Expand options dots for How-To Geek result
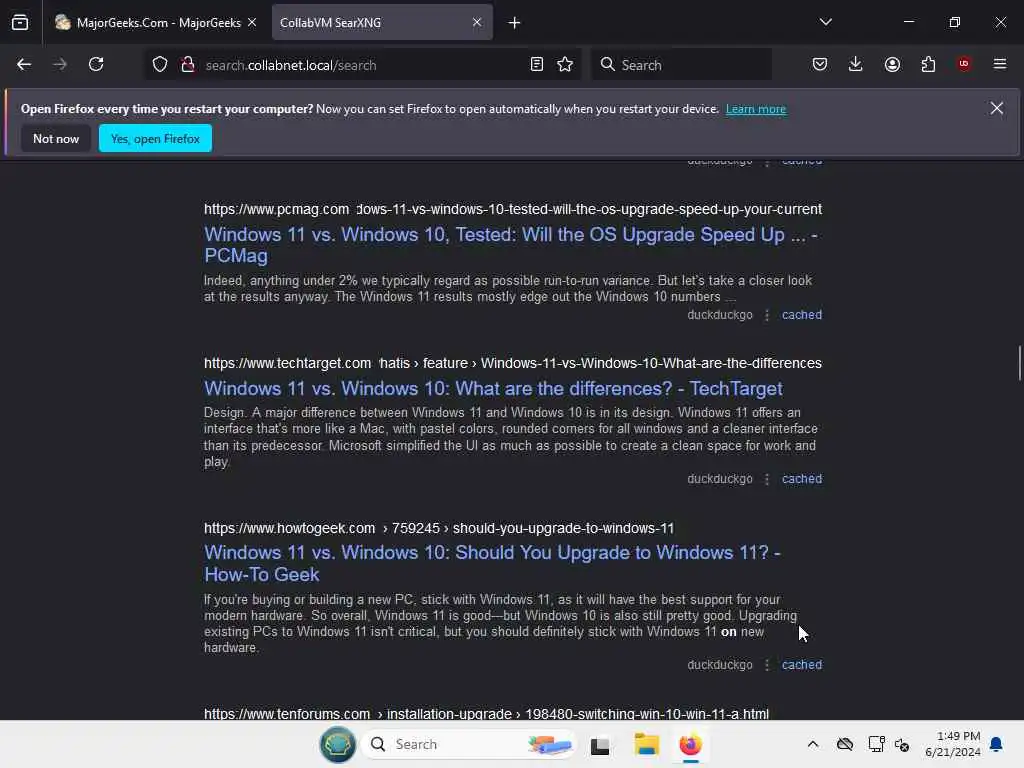This screenshot has height=768, width=1024. pyautogui.click(x=767, y=665)
